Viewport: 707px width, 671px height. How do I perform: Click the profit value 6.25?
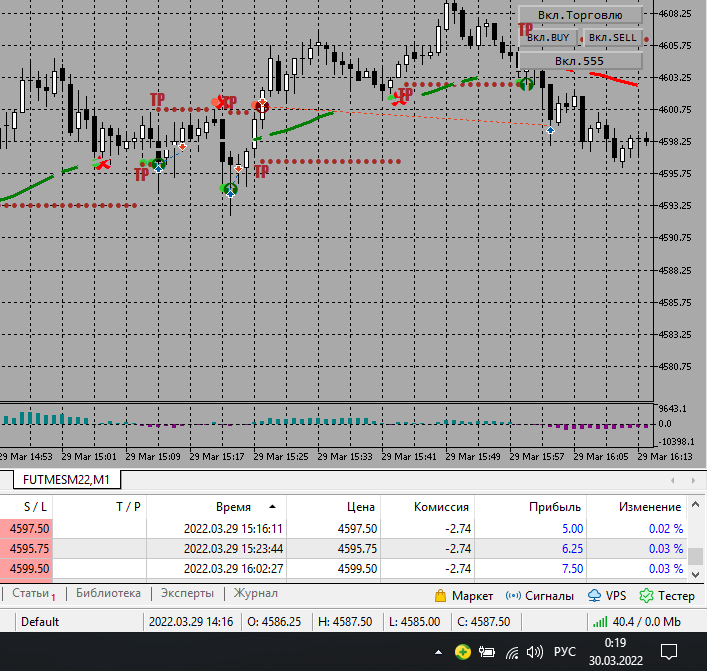[572, 549]
